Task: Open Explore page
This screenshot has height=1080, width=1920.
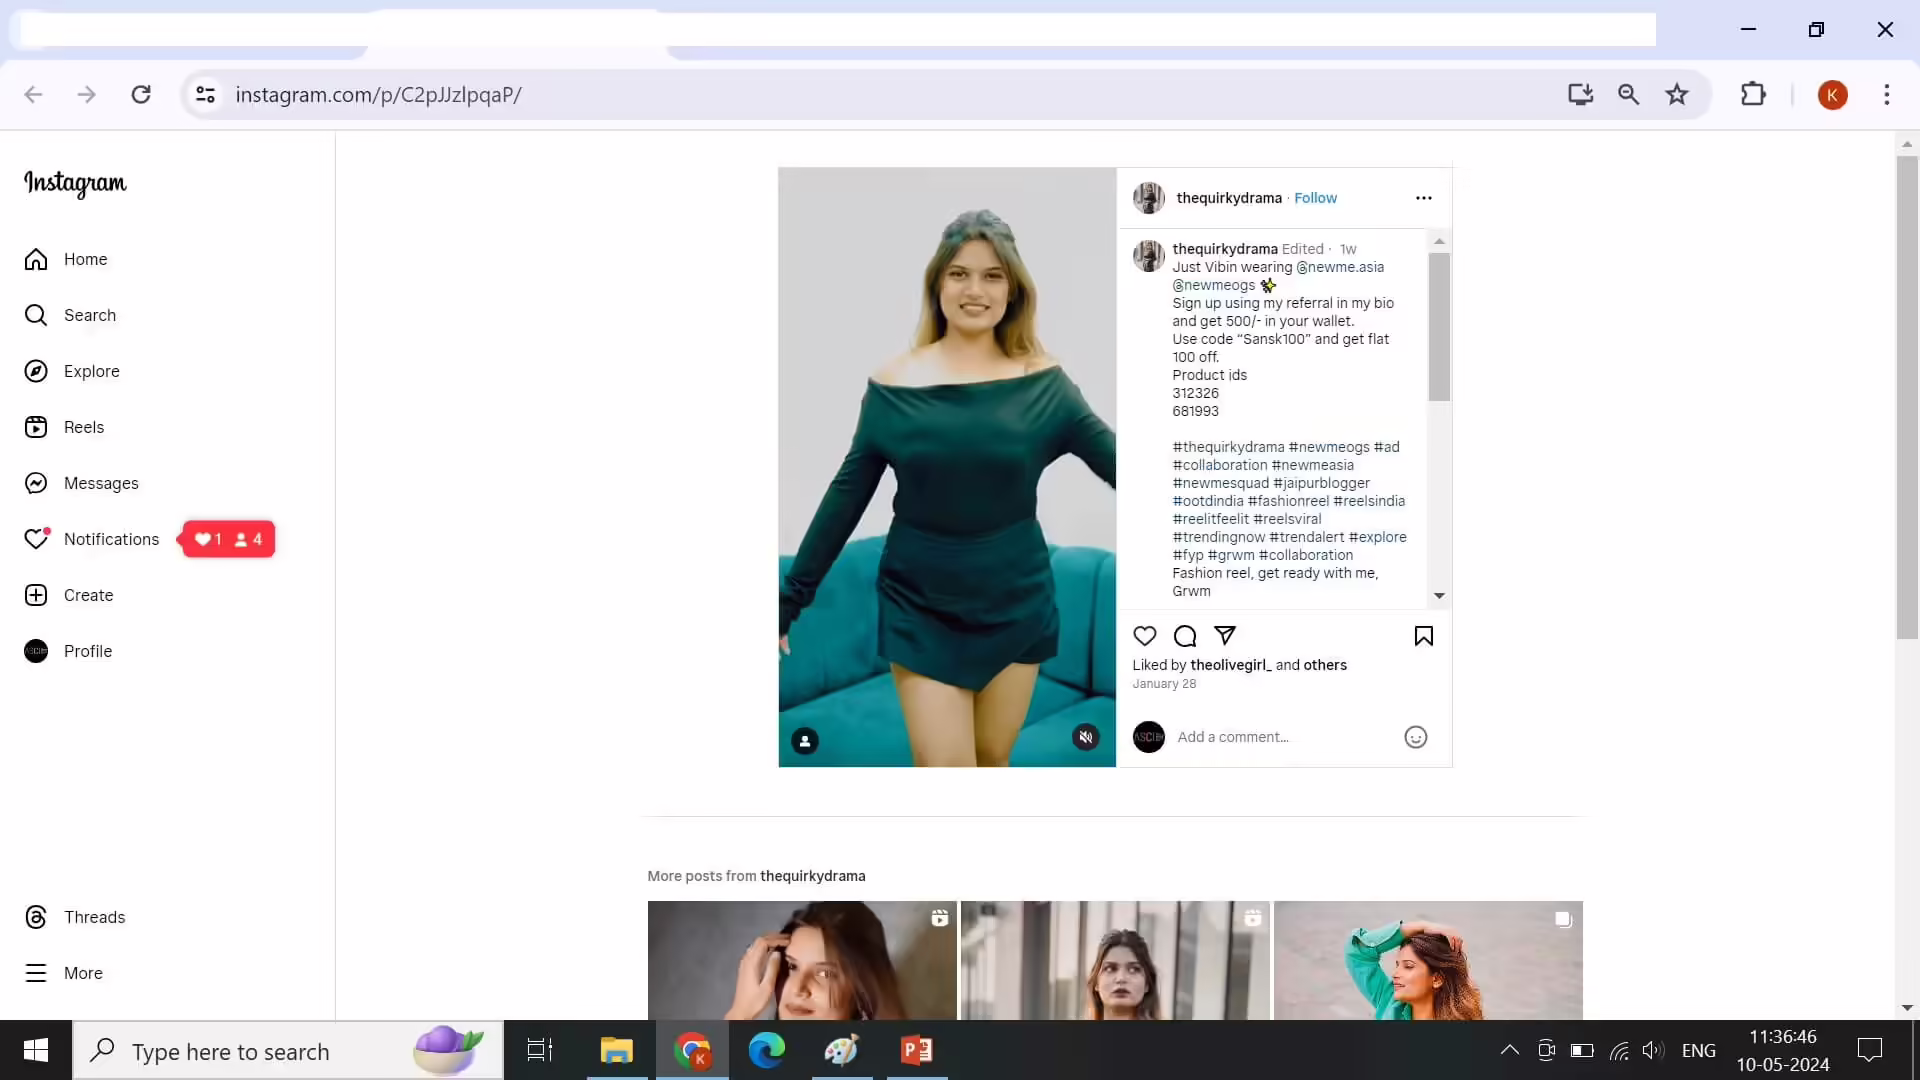Action: coord(72,371)
